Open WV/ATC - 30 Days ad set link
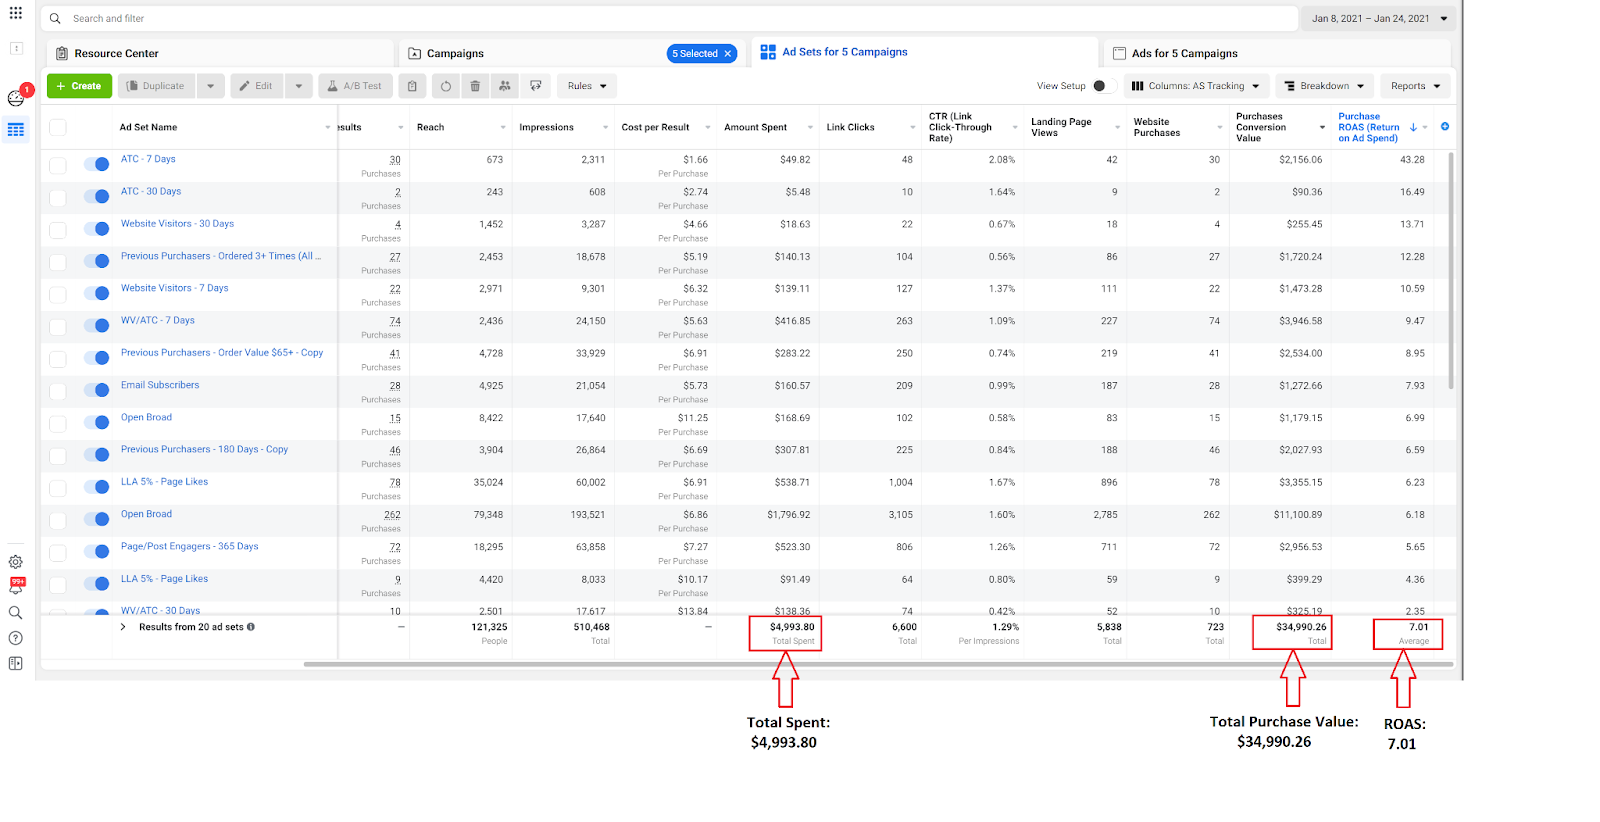The width and height of the screenshot is (1600, 822). click(160, 610)
